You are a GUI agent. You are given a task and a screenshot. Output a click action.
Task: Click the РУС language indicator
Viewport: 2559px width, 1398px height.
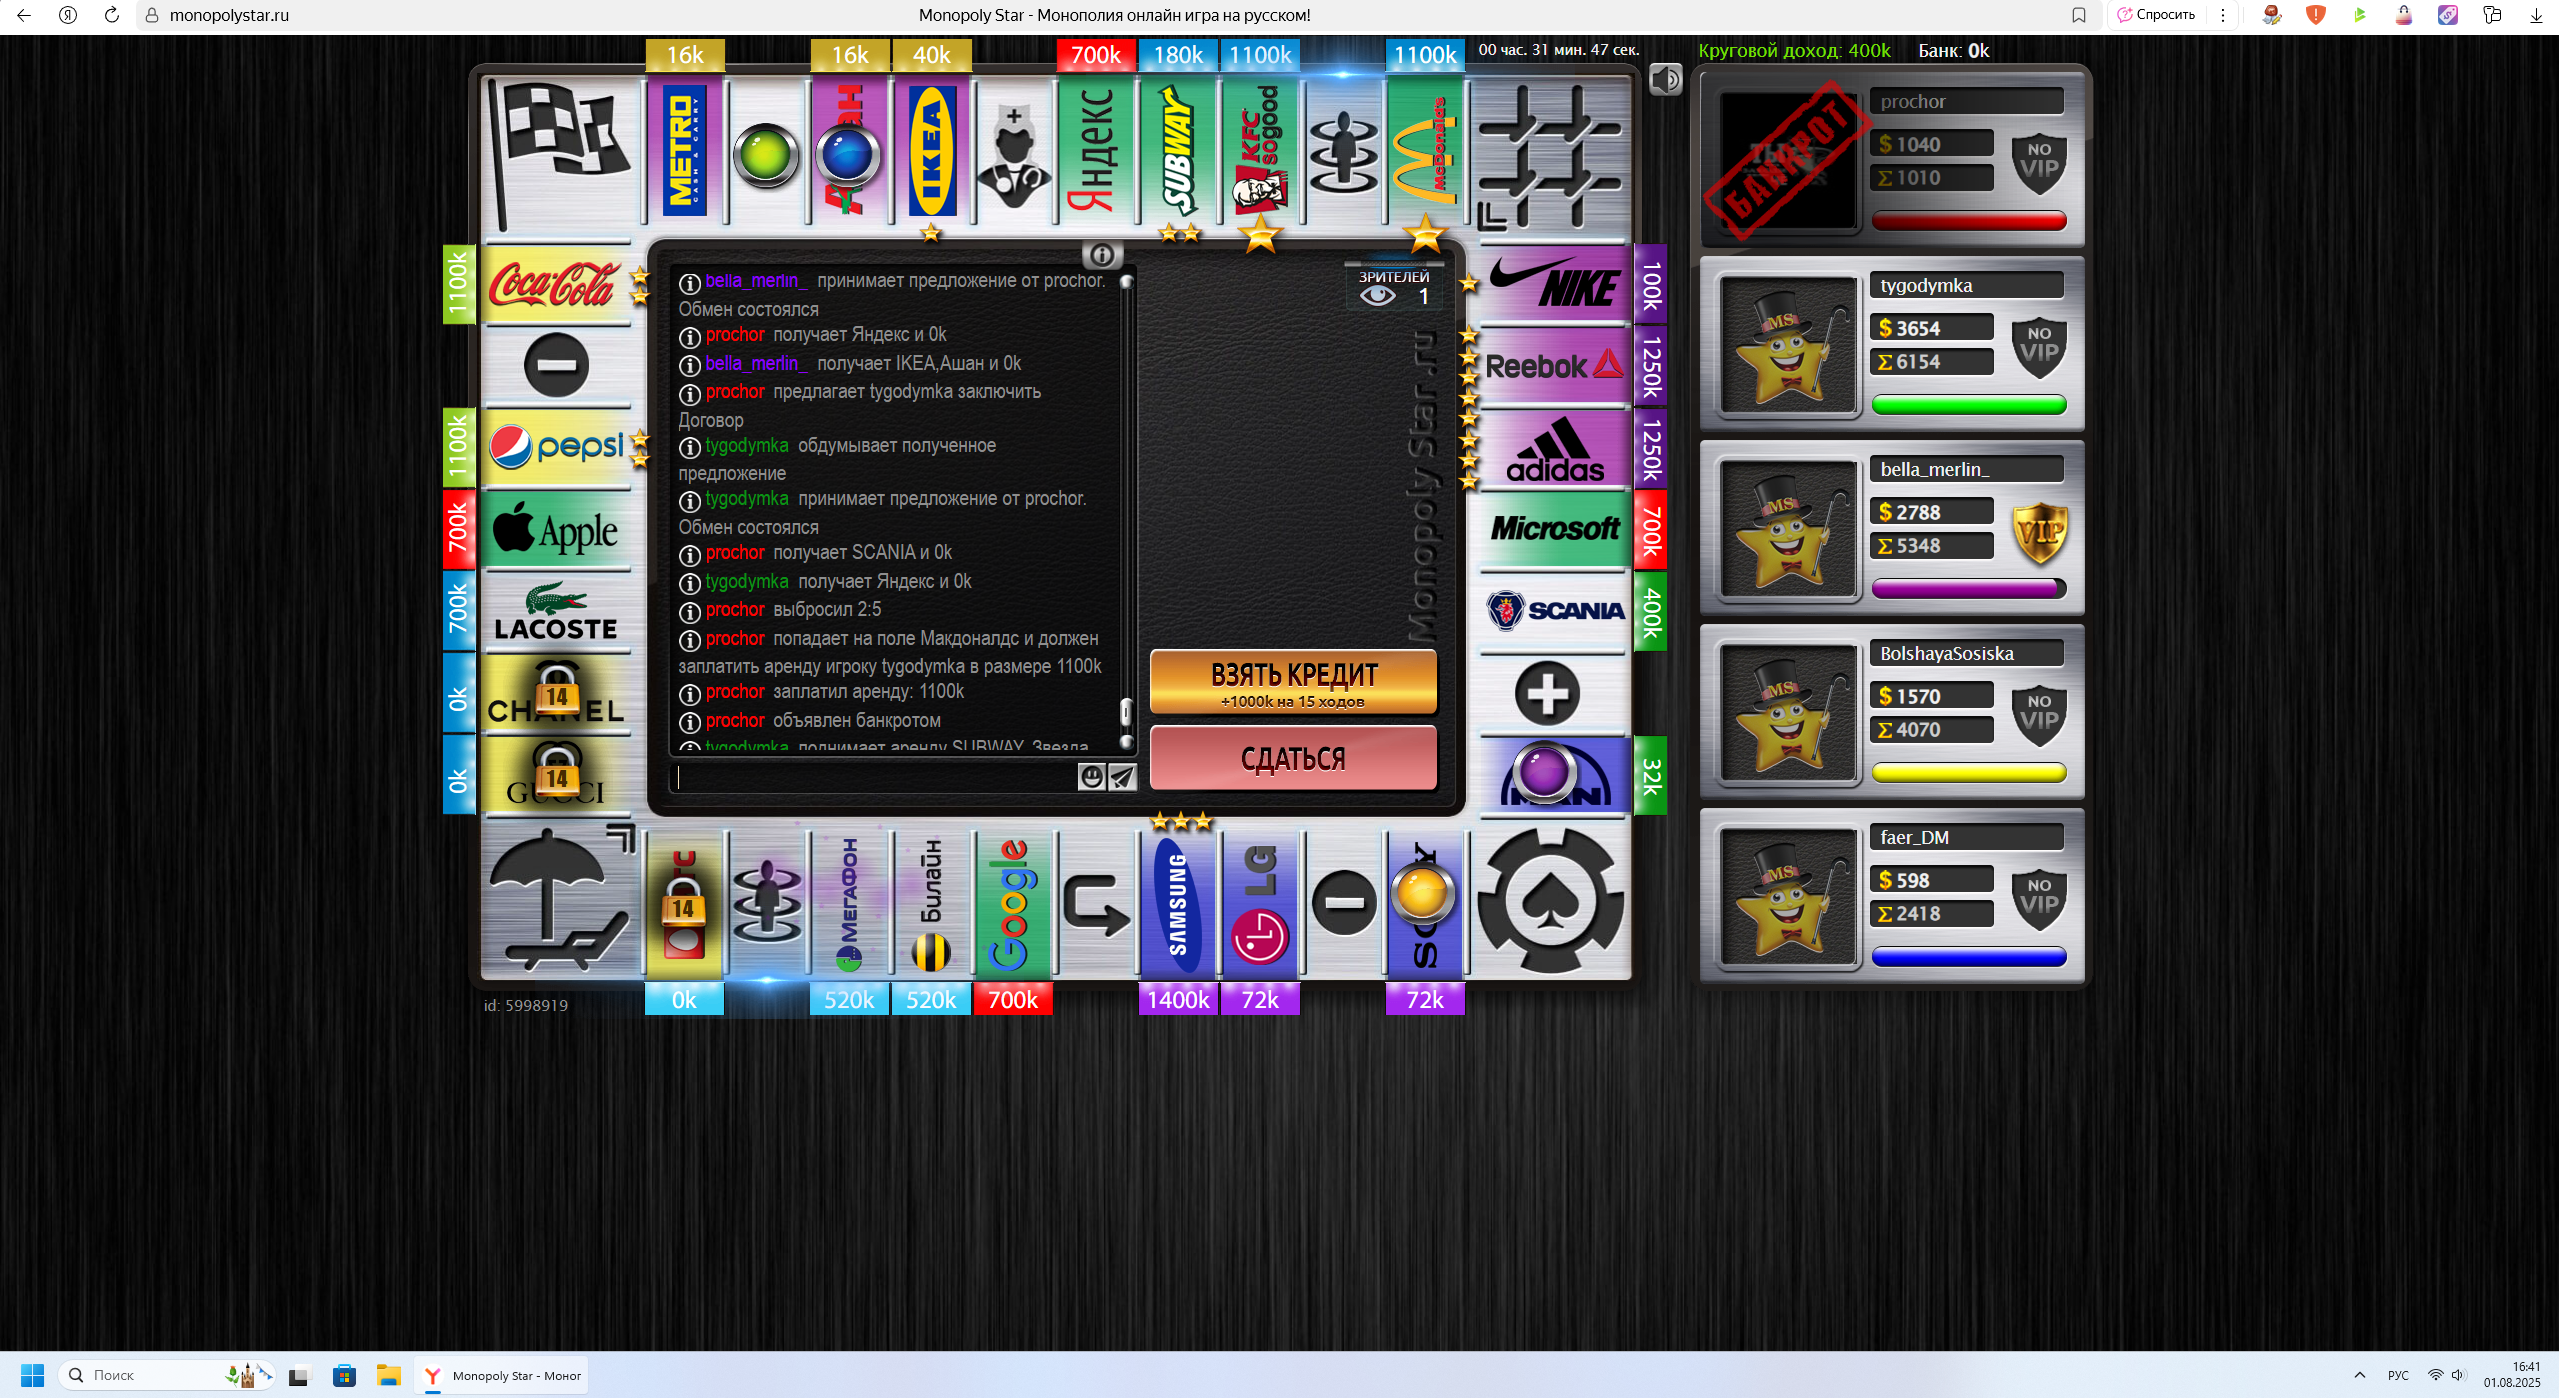click(2398, 1375)
